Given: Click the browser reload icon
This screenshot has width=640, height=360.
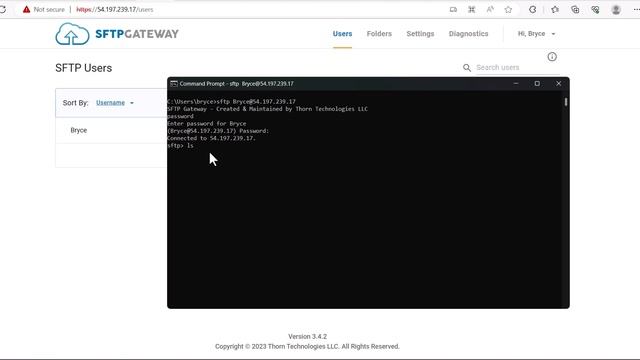Looking at the screenshot, I should click(3, 9).
